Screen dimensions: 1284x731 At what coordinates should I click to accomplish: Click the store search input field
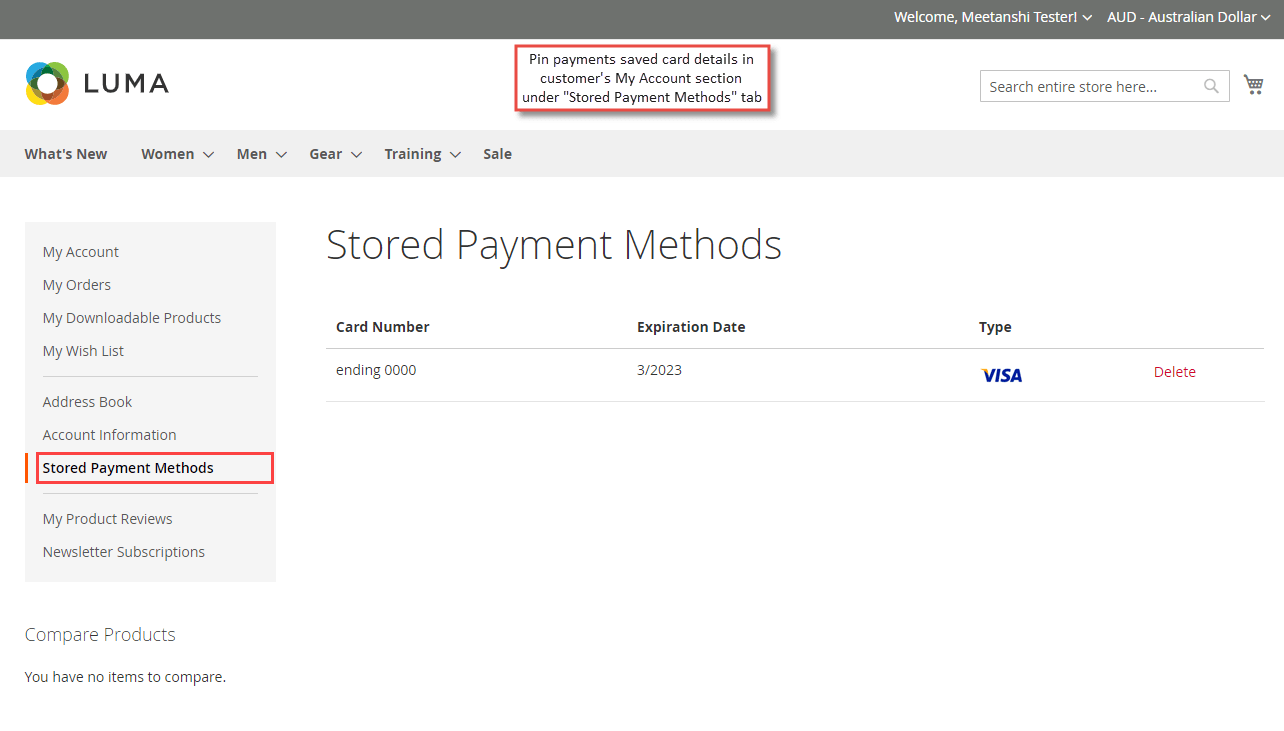click(x=1090, y=86)
